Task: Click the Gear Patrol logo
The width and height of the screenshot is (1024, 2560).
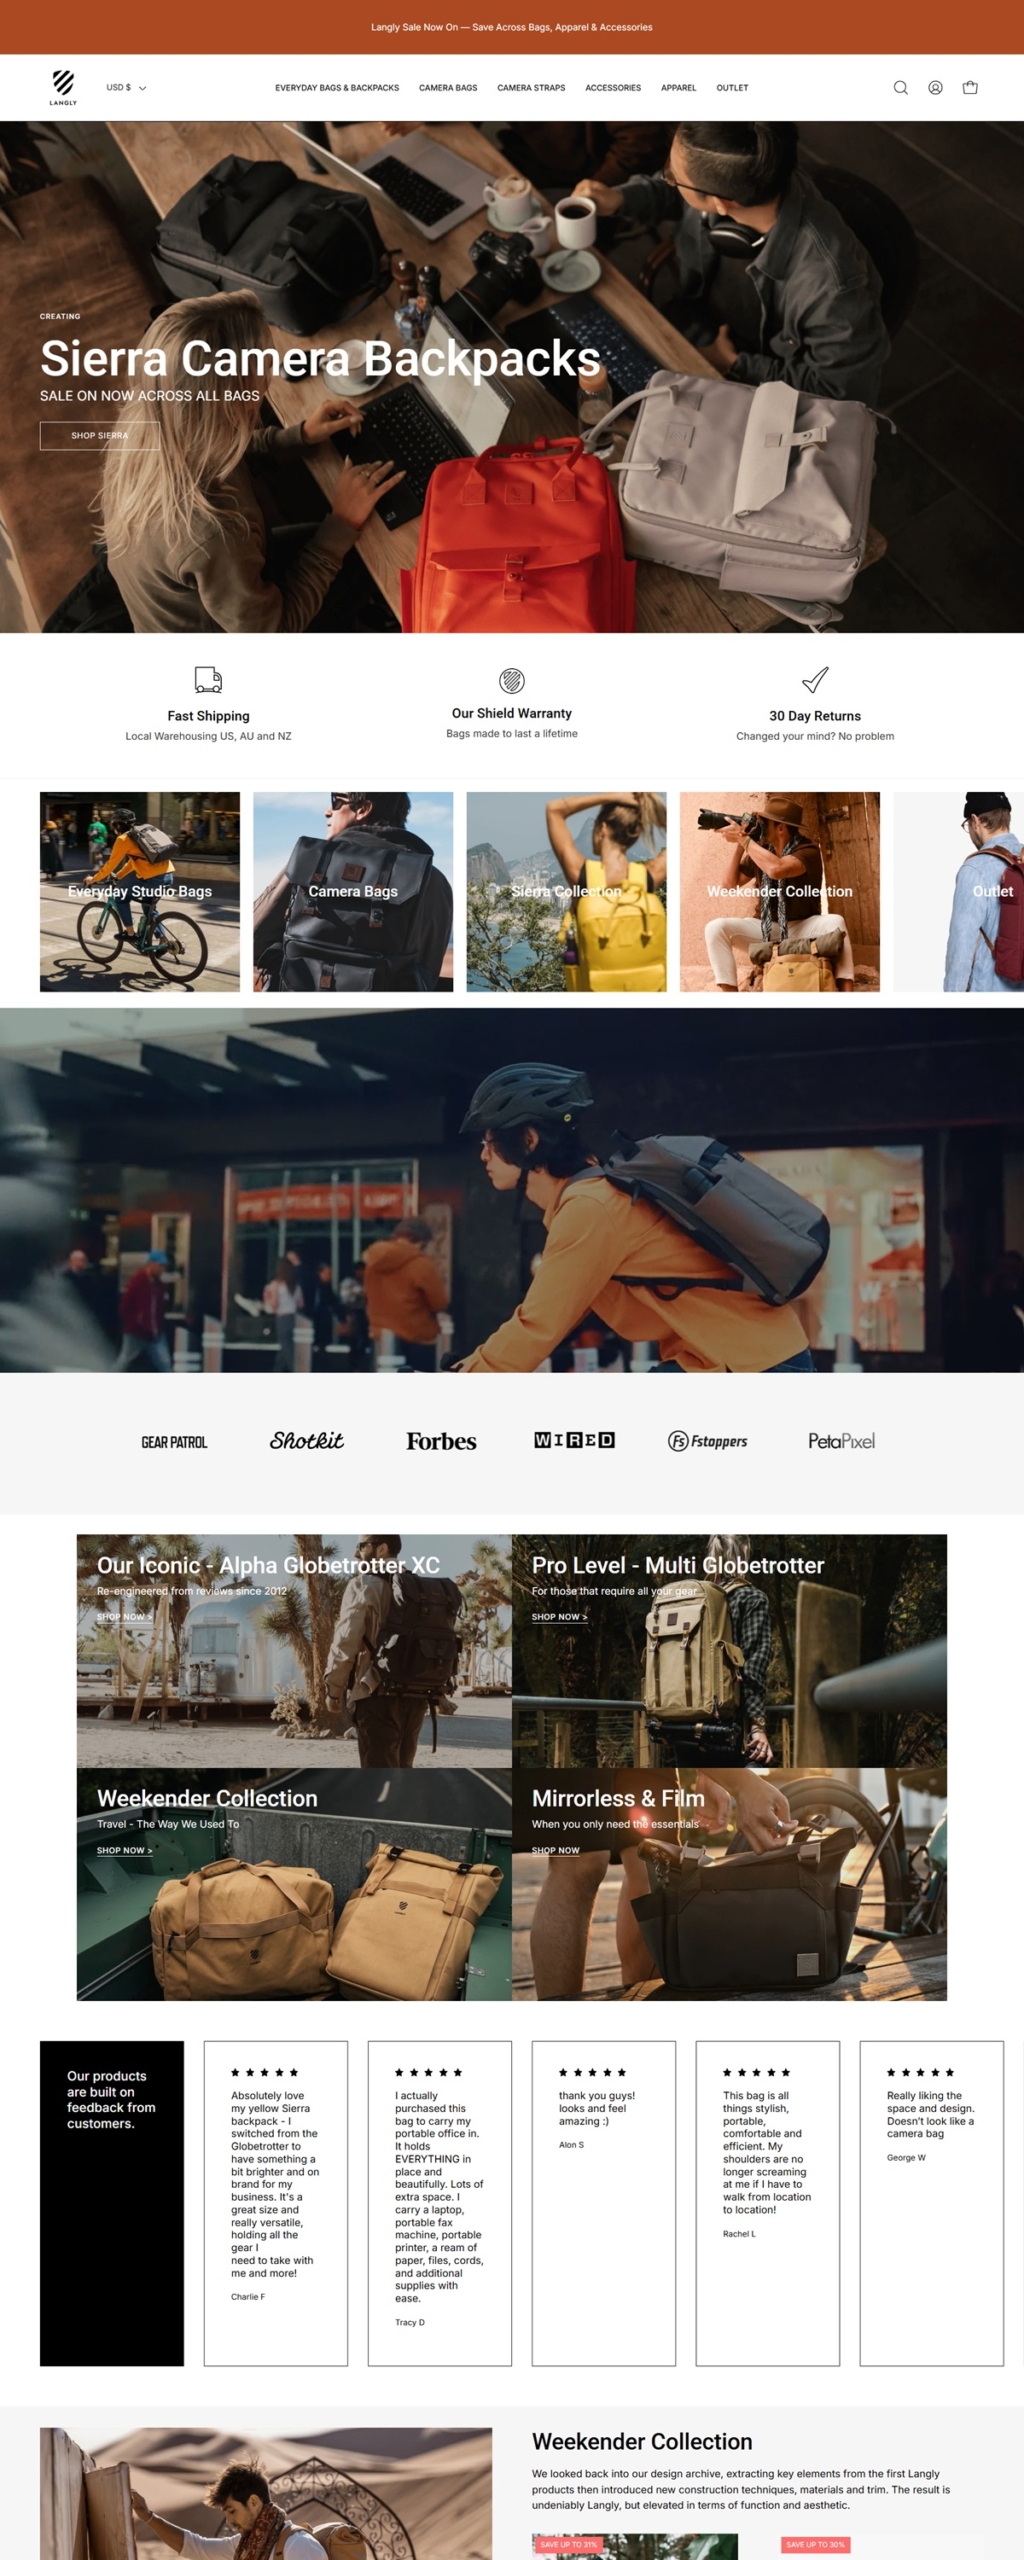Action: tap(174, 1442)
